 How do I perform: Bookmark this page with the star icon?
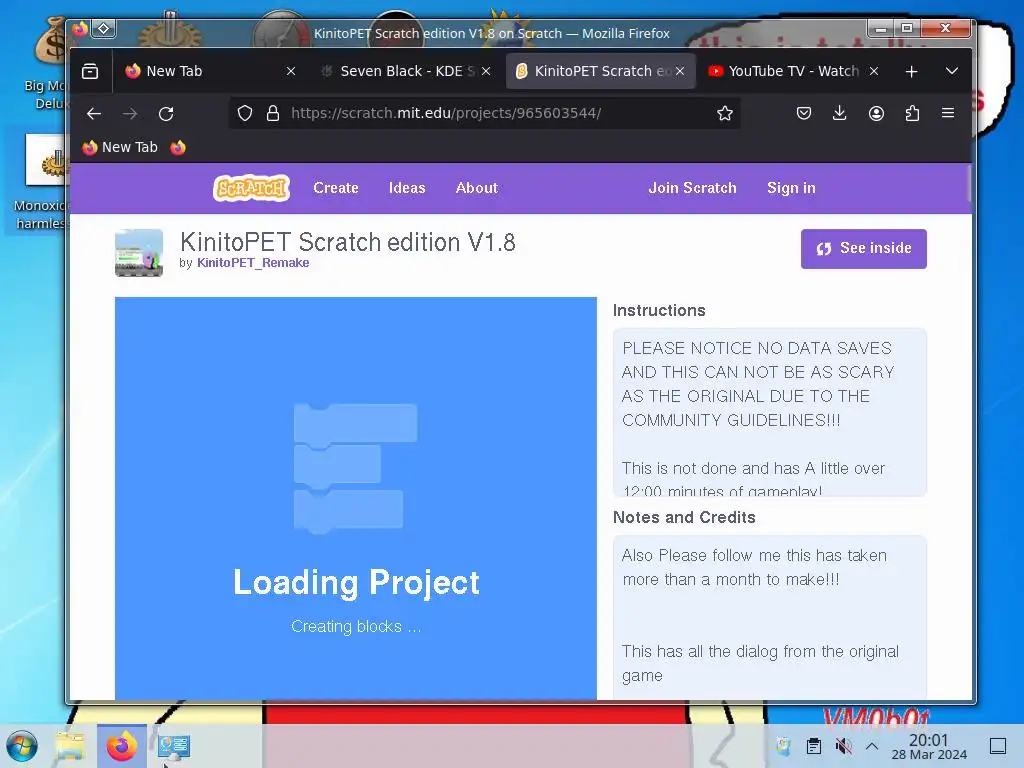[x=725, y=114]
